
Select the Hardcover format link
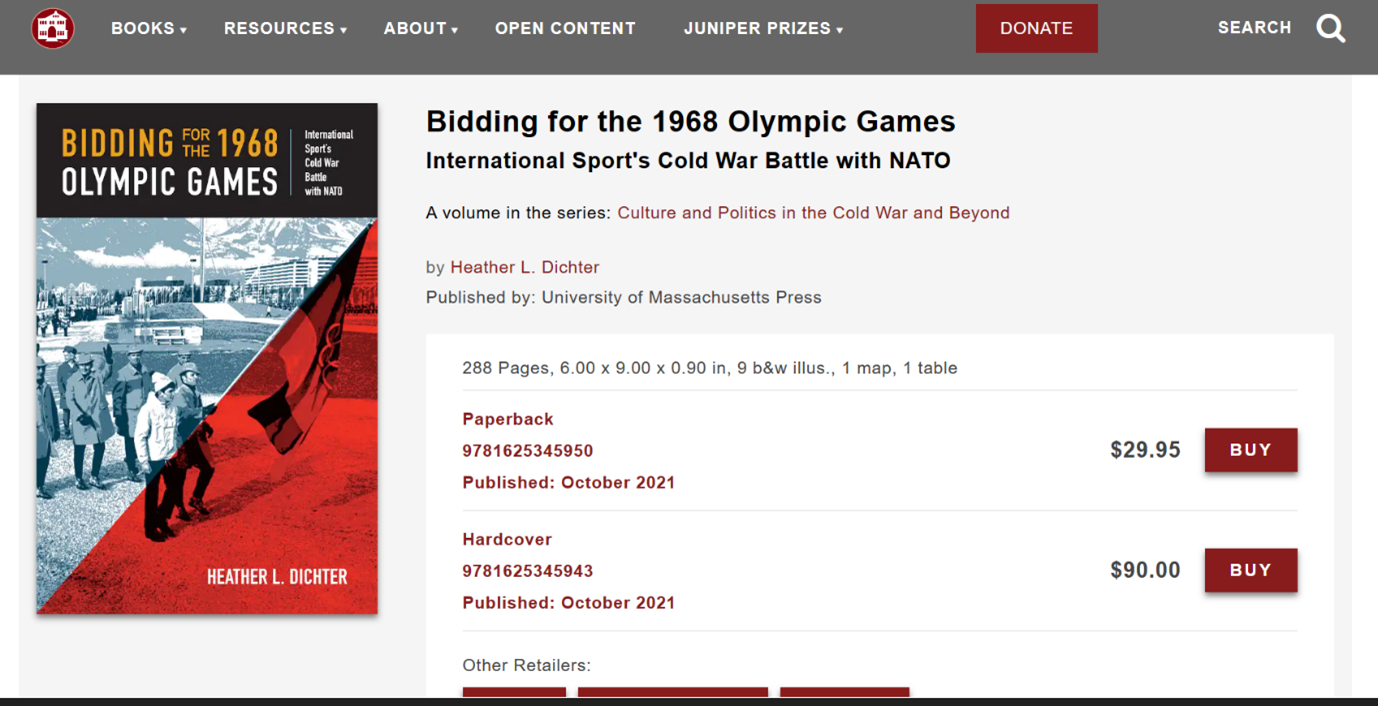(x=506, y=539)
